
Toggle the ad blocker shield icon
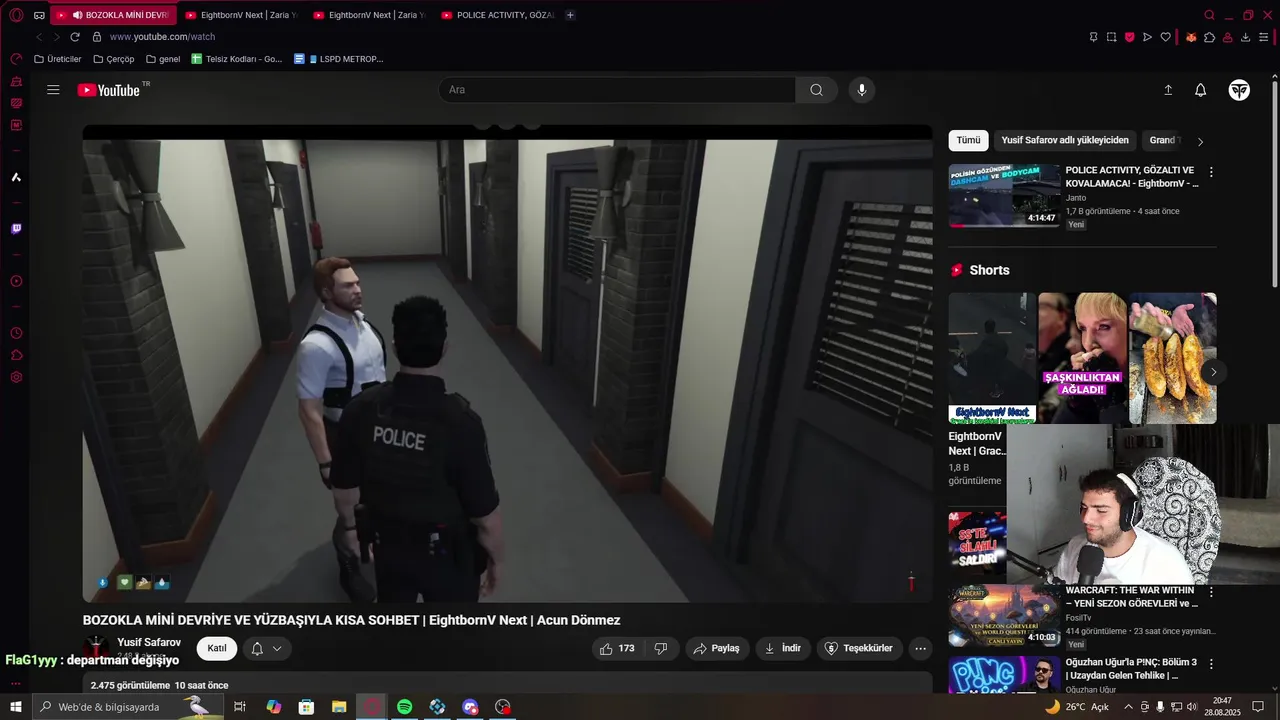click(x=1129, y=37)
